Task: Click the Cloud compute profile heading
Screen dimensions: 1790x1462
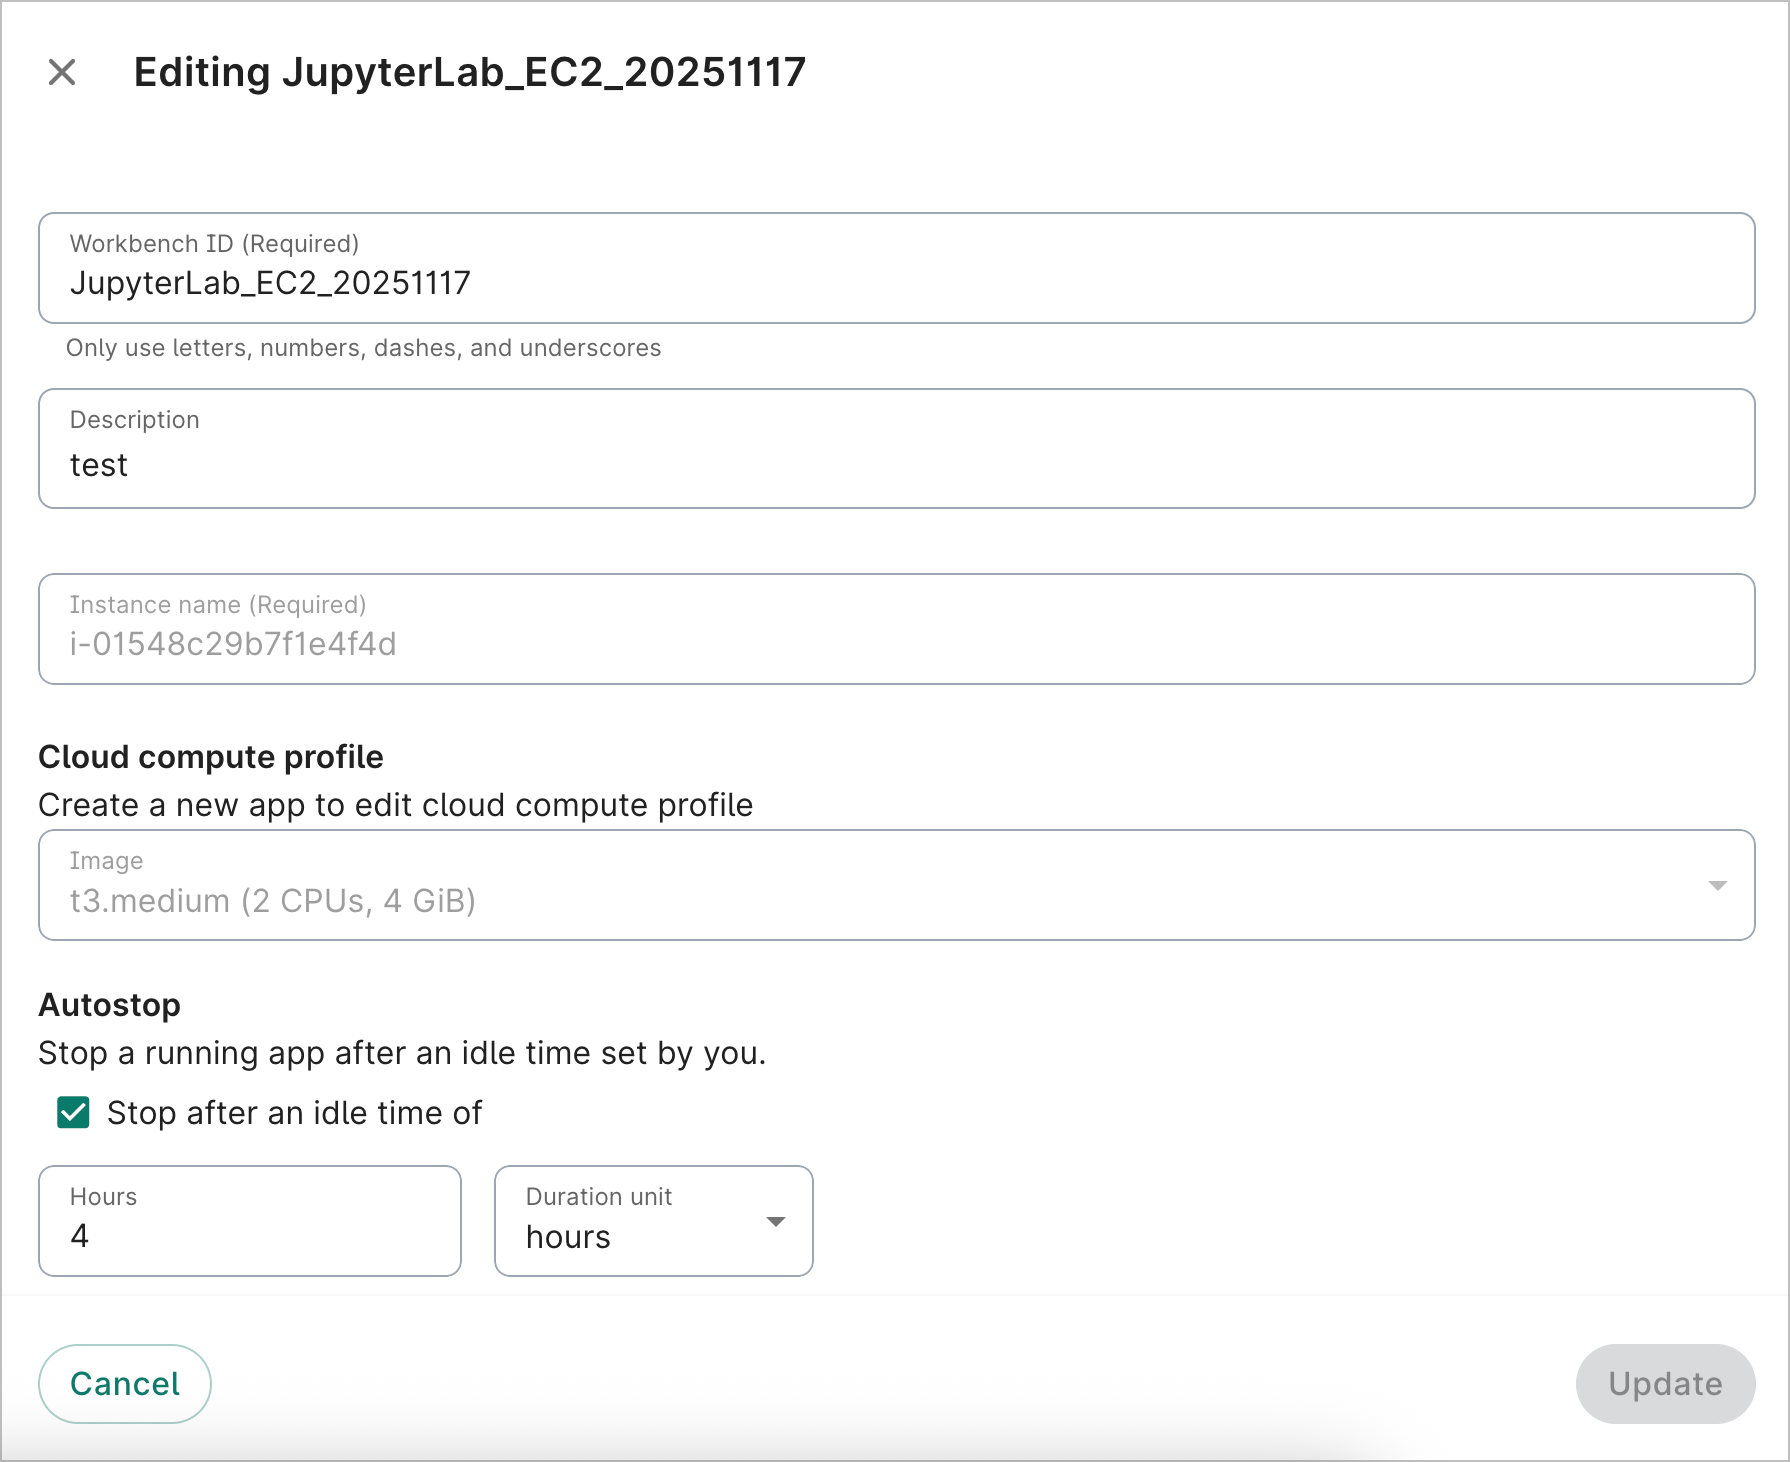Action: point(210,757)
